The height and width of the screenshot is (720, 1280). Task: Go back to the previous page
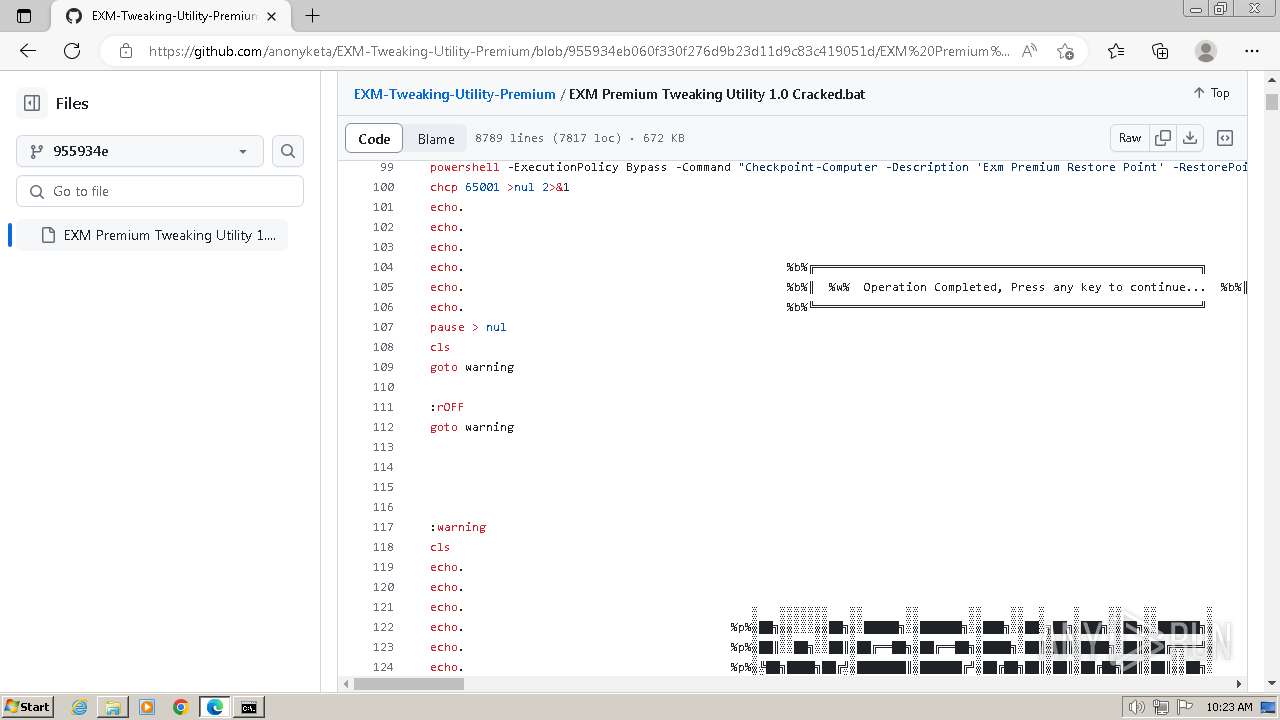click(28, 51)
